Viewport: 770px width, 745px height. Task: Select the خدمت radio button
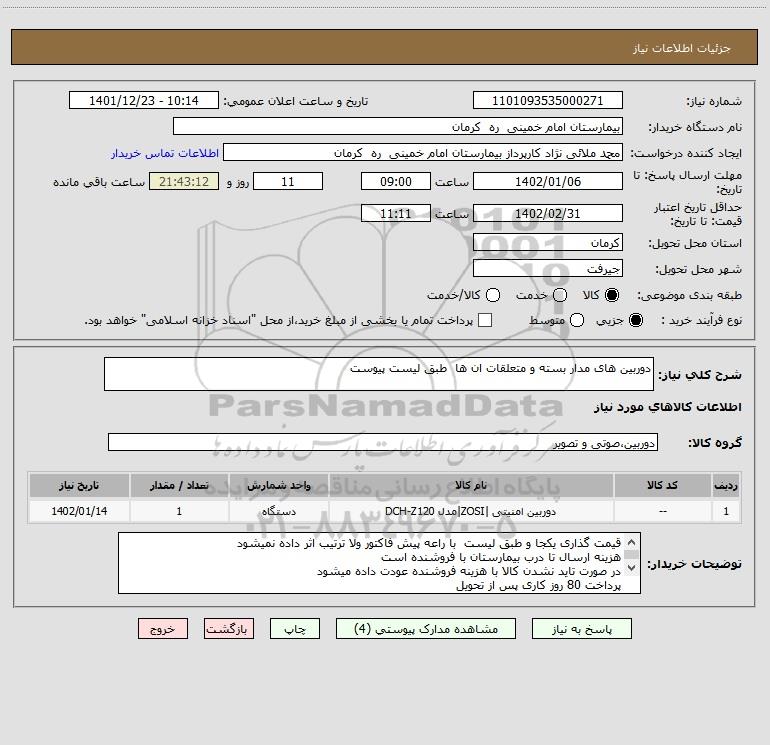pos(560,295)
